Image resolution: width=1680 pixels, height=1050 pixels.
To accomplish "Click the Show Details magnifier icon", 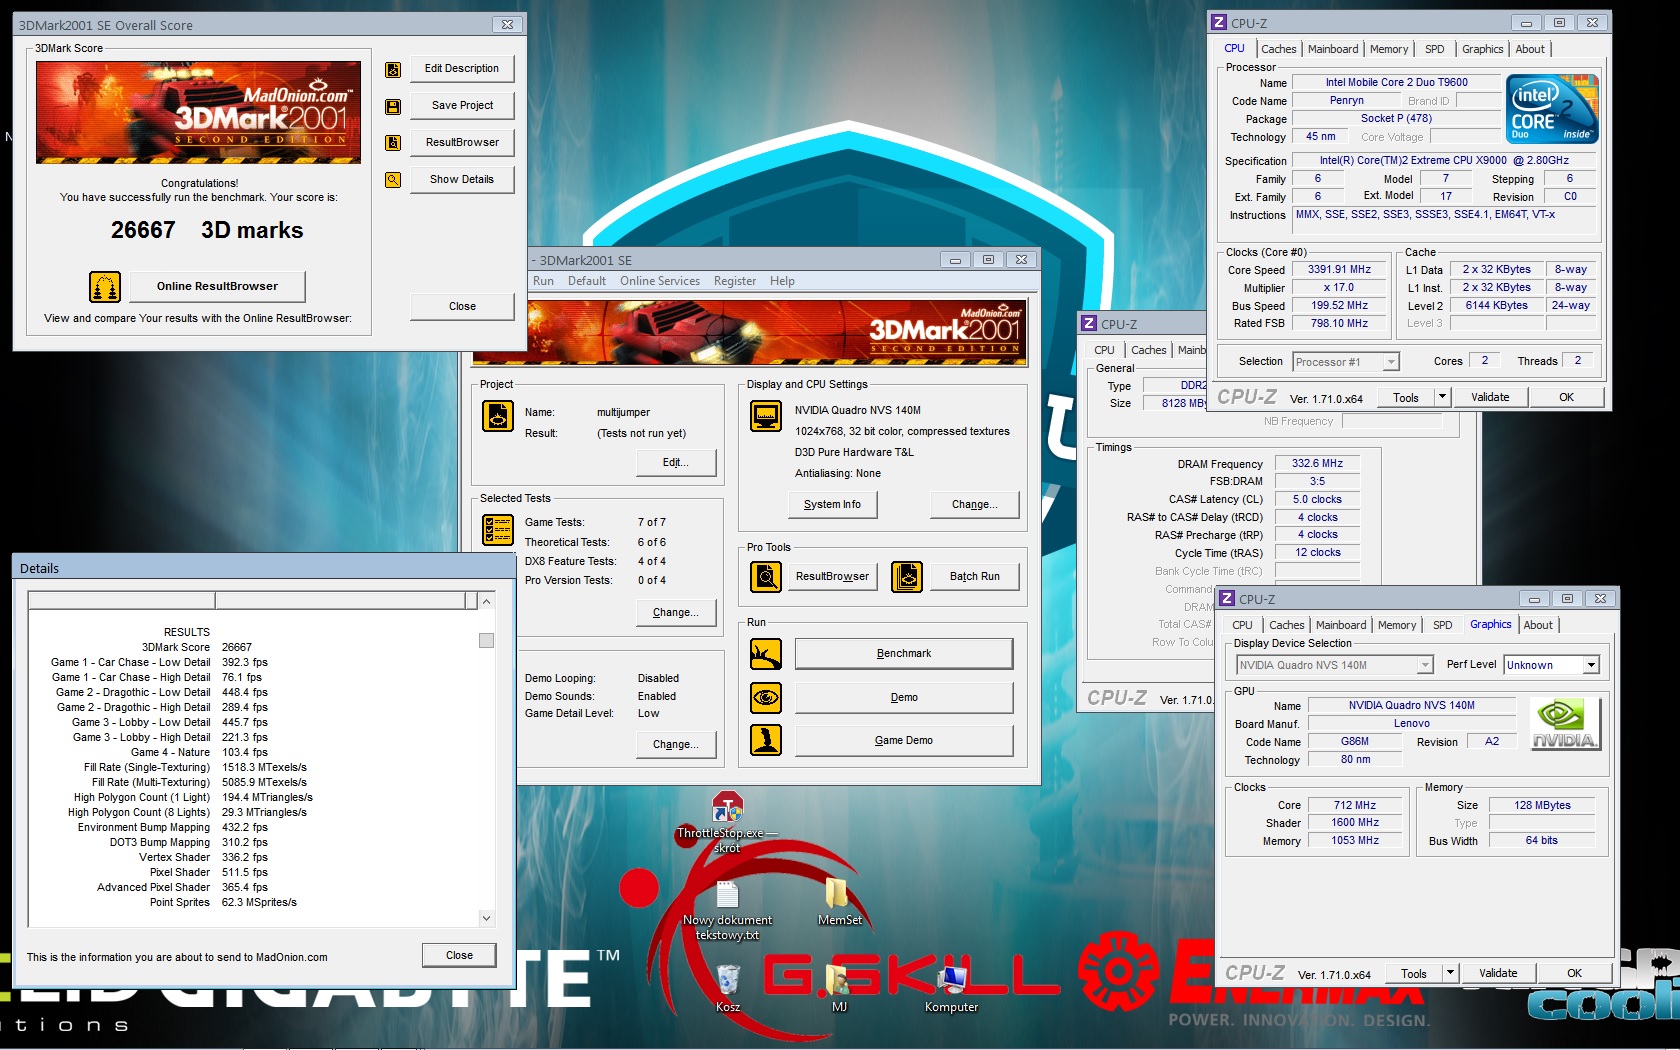I will (x=393, y=180).
